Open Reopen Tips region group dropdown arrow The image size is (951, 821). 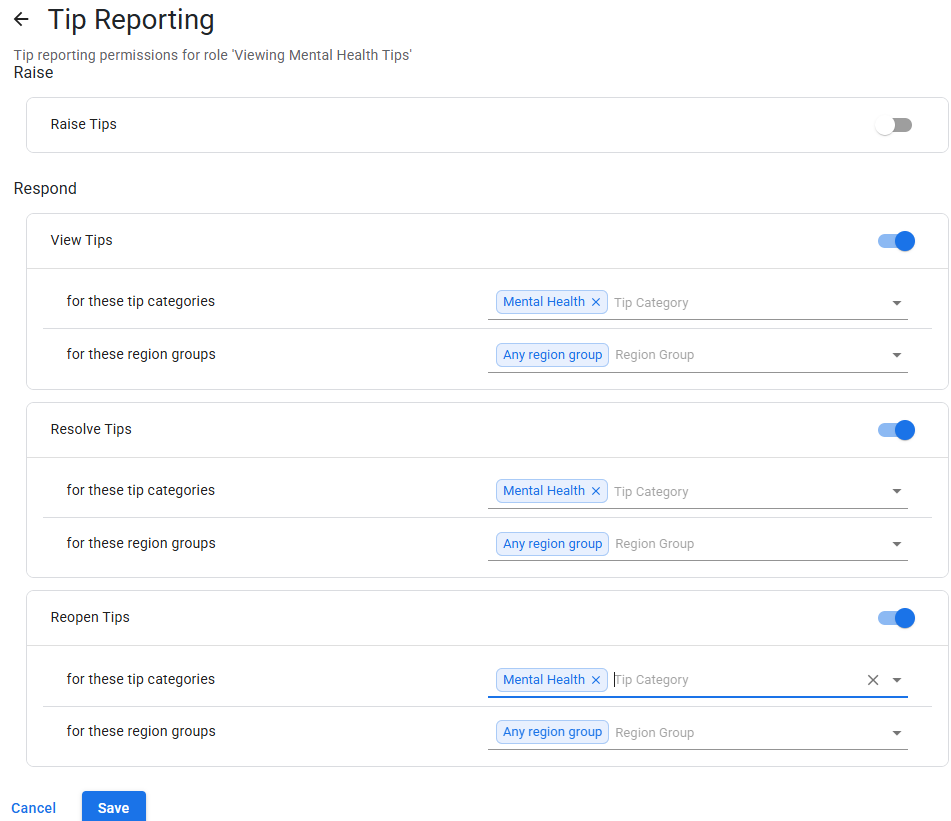[896, 732]
